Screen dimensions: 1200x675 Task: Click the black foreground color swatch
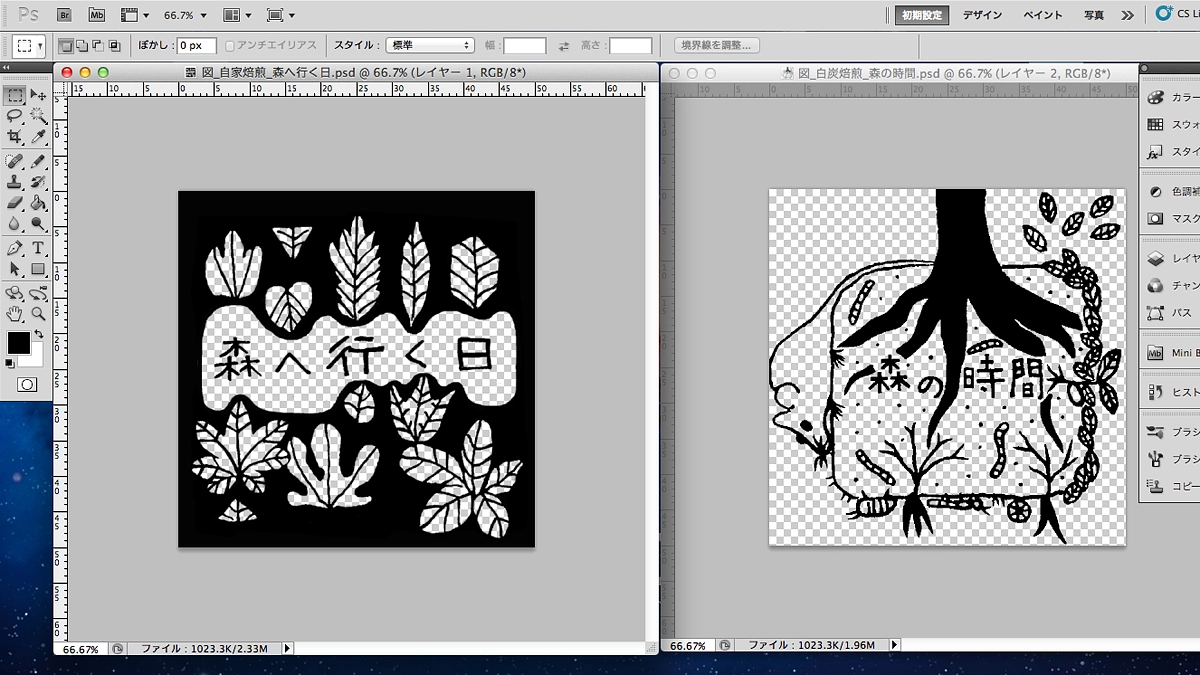17,343
